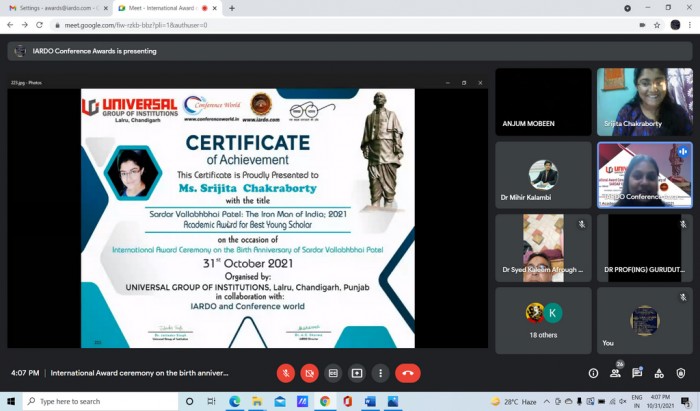This screenshot has height=411, width=700.
Task: Open a new browser tab
Action: tap(232, 8)
